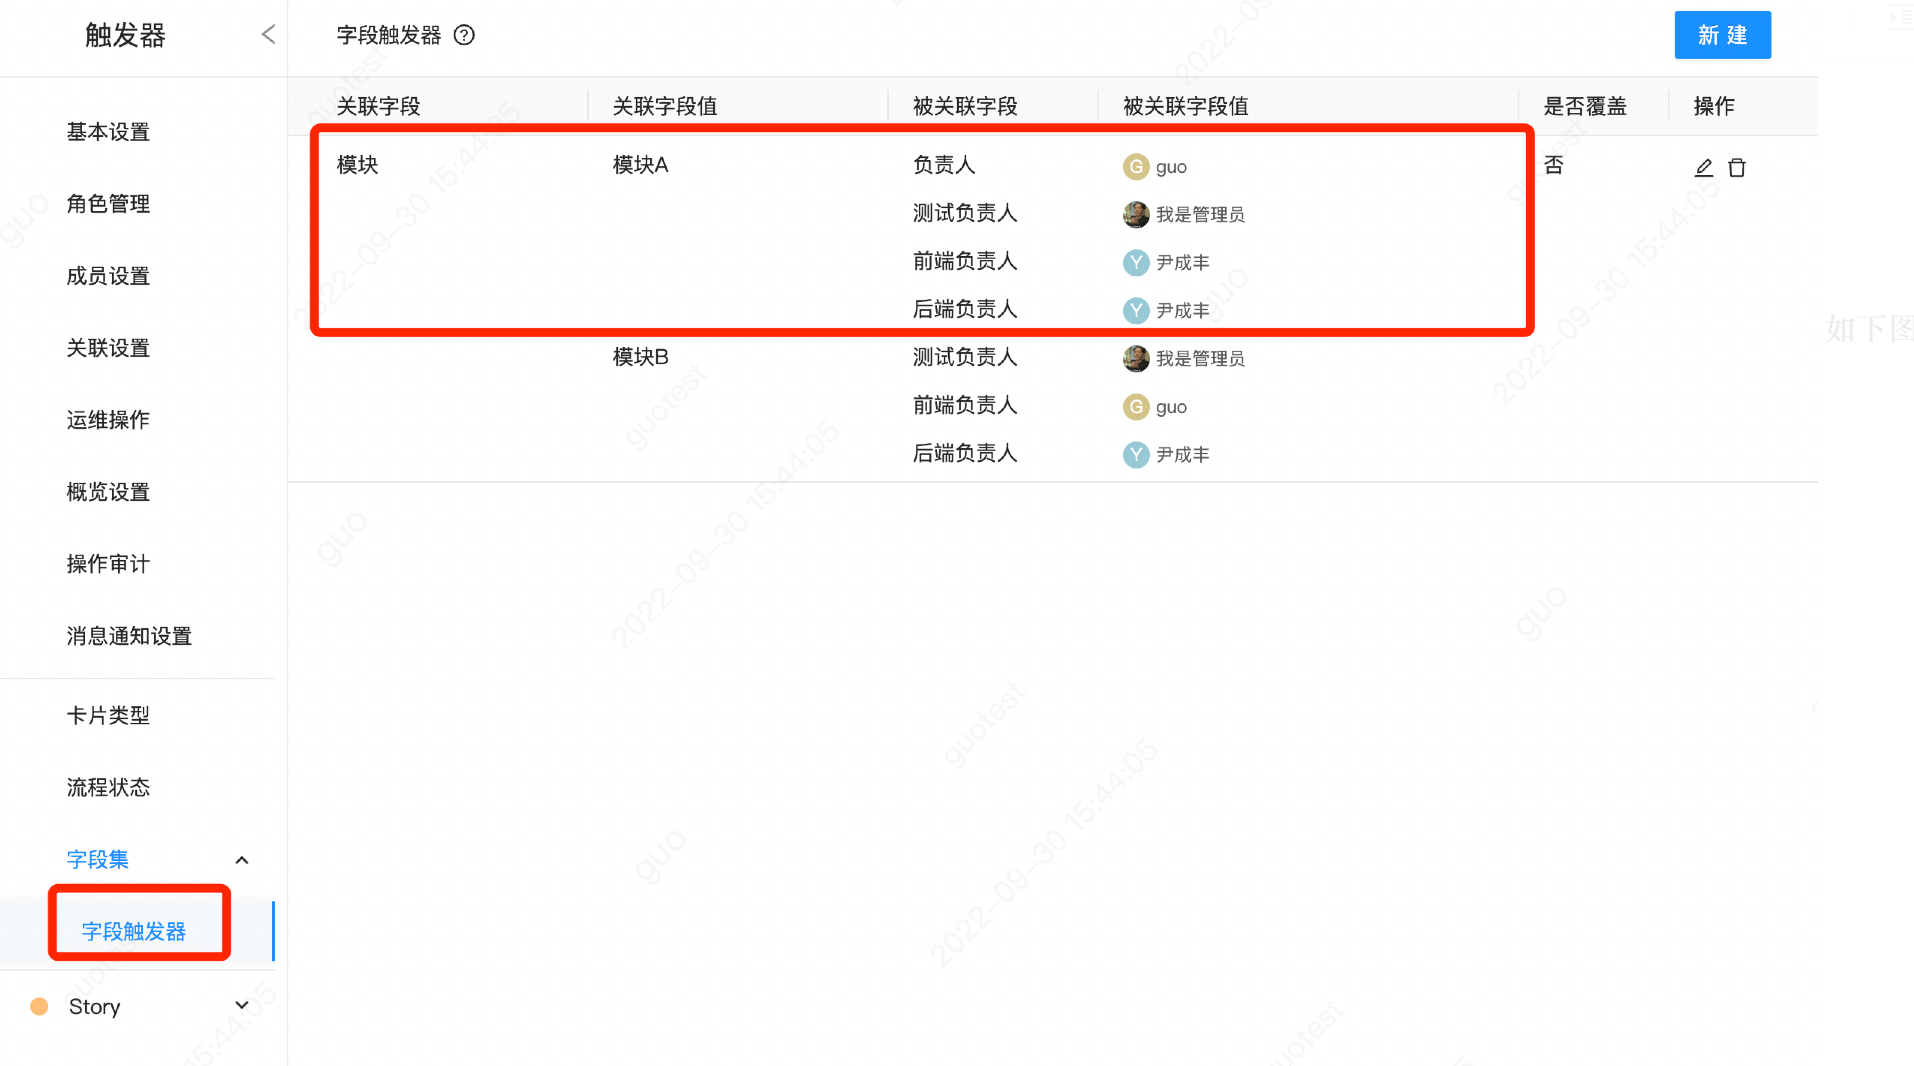This screenshot has width=1914, height=1066.
Task: Click 尹成丰 avatar in 模块B 后端负责人 row
Action: [1136, 454]
